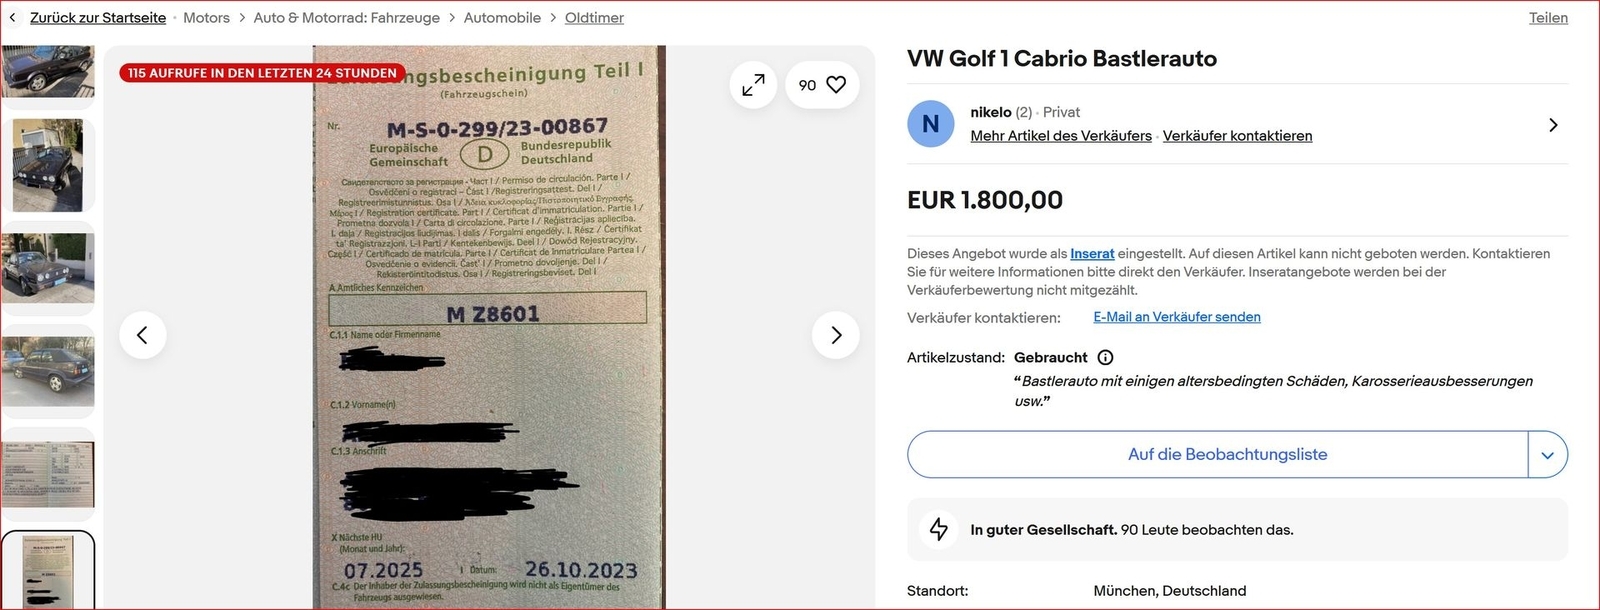Screen dimensions: 1600x610
Task: Click the seller avatar letter N
Action: pyautogui.click(x=931, y=124)
